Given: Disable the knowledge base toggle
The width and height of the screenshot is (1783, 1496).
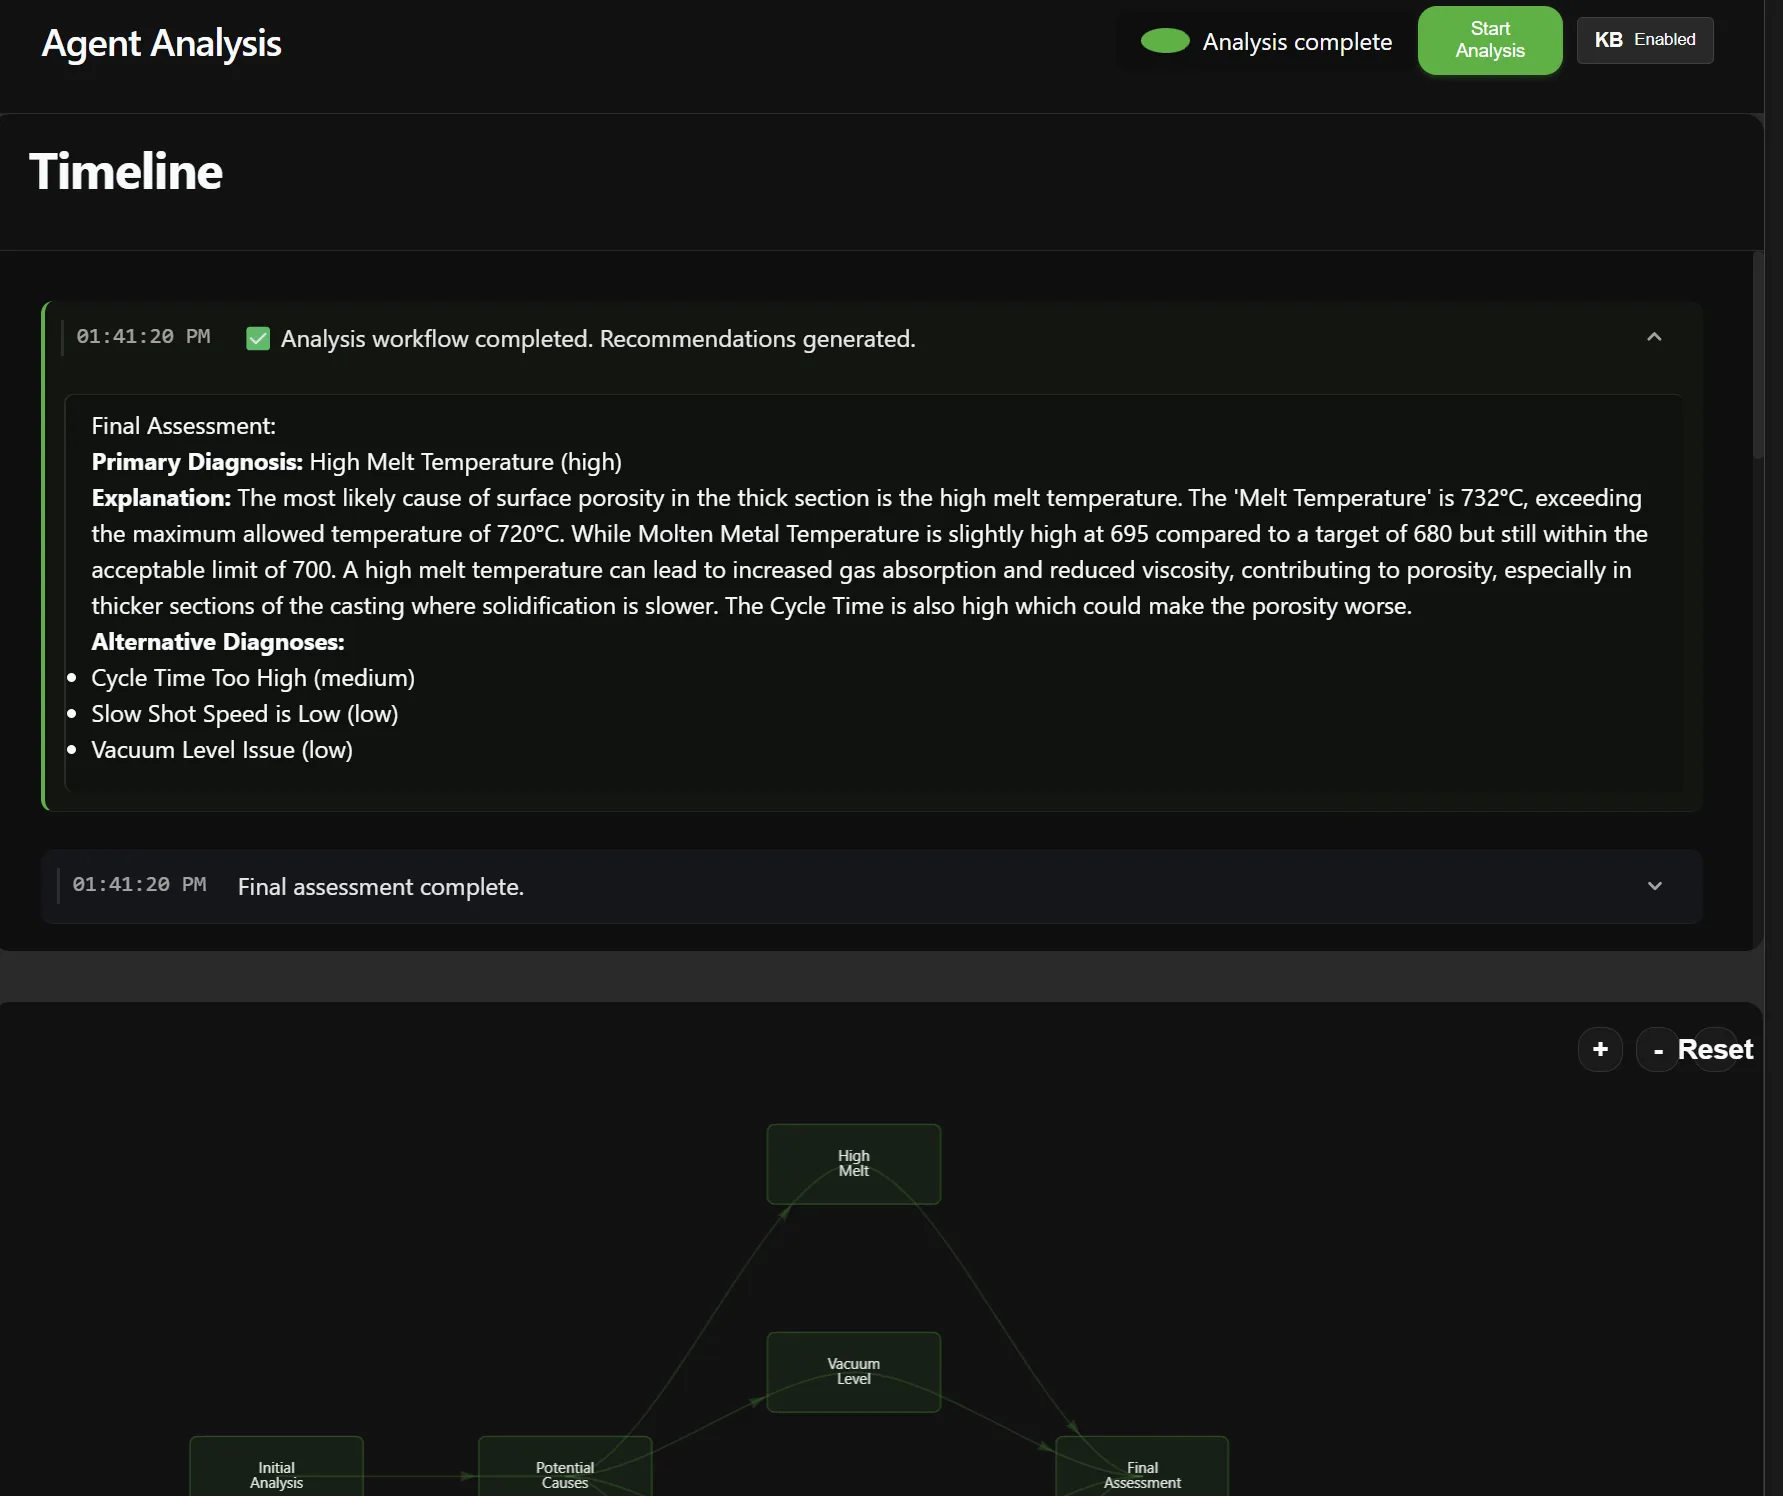Looking at the screenshot, I should [x=1644, y=40].
